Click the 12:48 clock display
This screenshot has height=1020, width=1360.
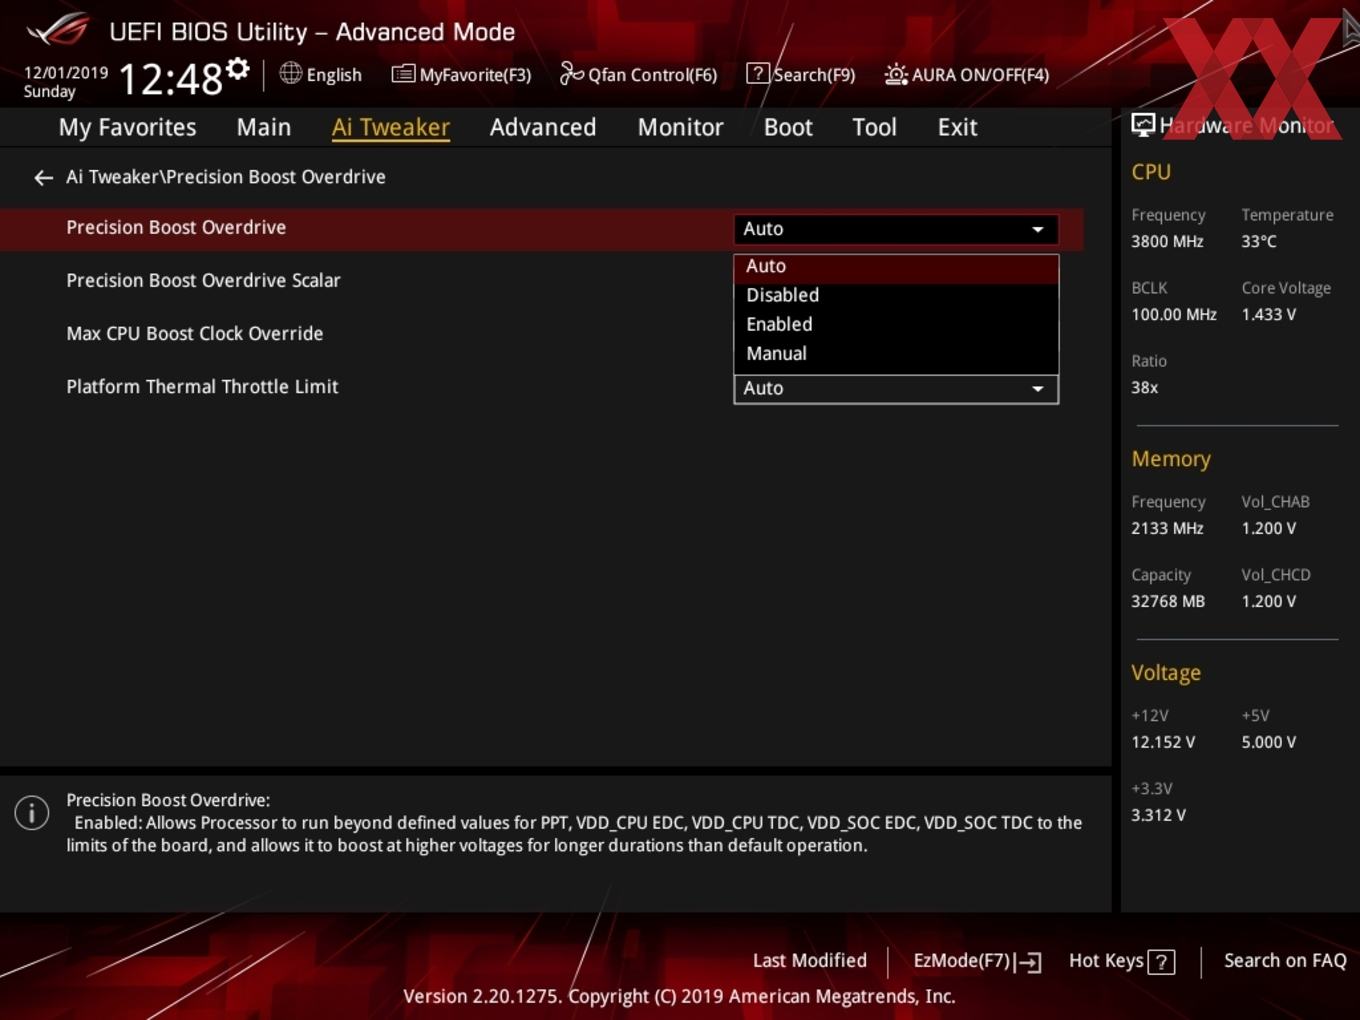[x=170, y=78]
